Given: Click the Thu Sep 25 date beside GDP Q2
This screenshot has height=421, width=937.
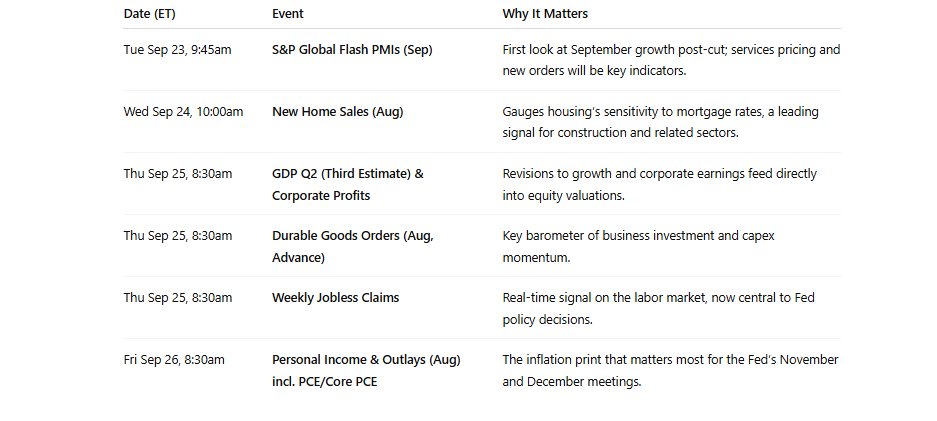Looking at the screenshot, I should [177, 174].
